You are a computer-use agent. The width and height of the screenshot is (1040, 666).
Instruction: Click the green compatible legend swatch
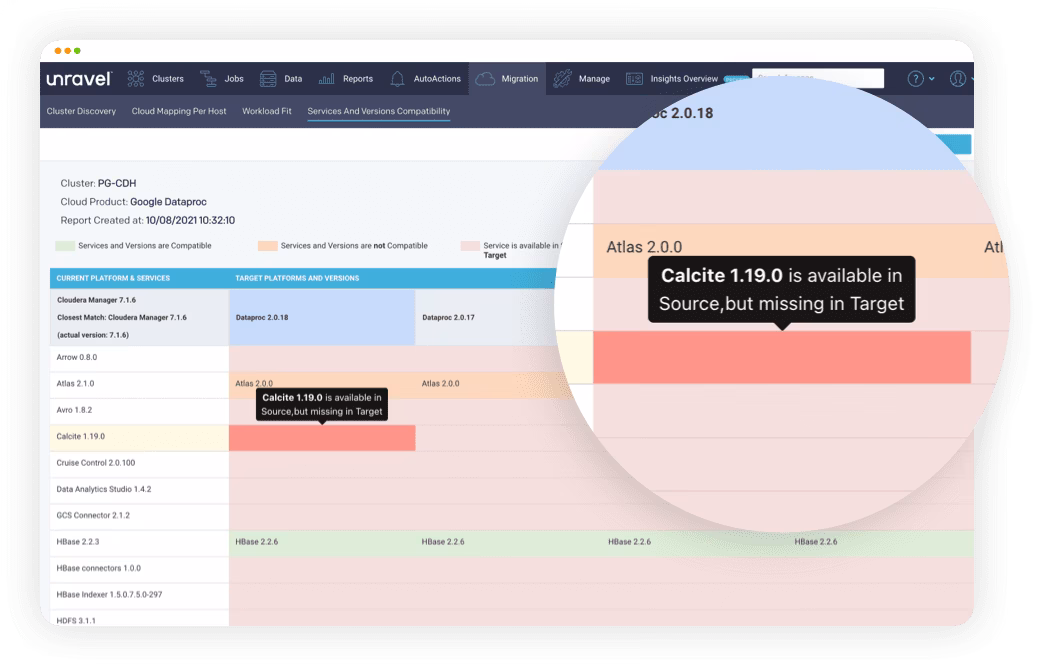click(65, 246)
